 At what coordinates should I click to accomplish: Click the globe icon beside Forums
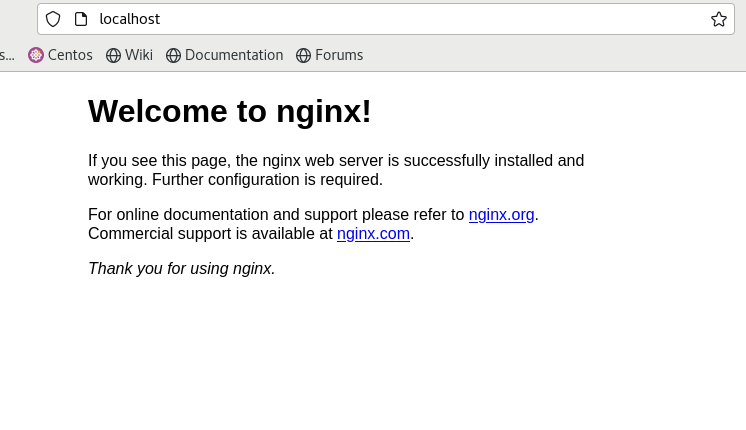[x=303, y=55]
